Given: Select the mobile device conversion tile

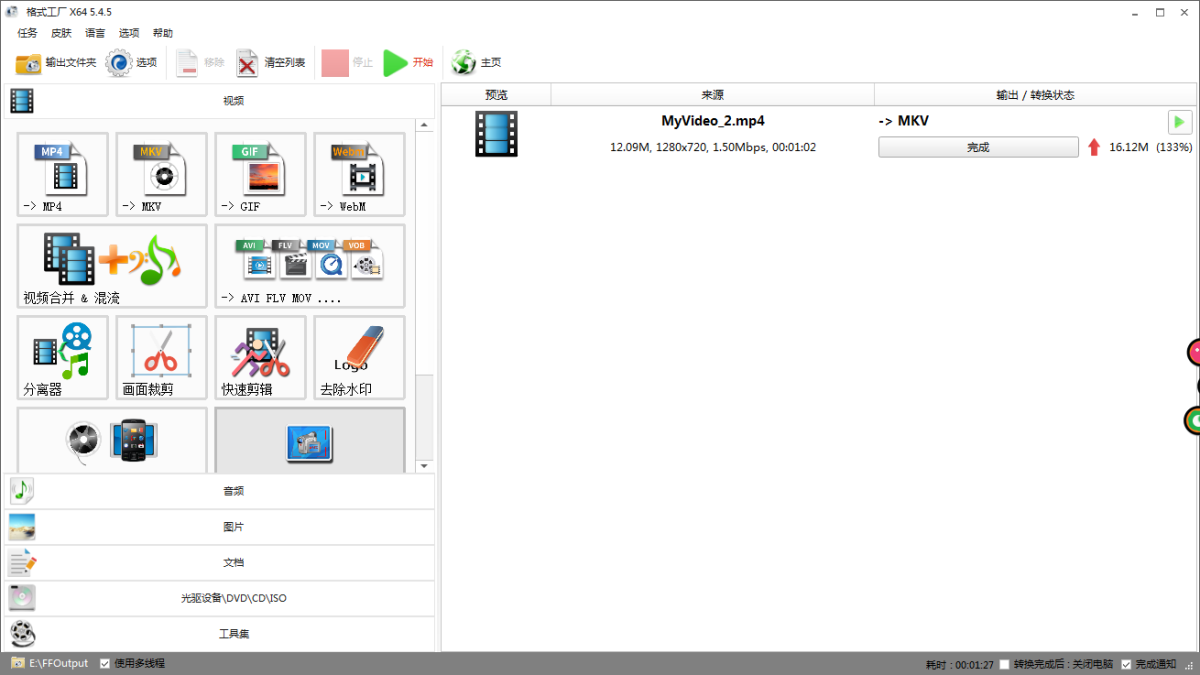Looking at the screenshot, I should pyautogui.click(x=112, y=440).
